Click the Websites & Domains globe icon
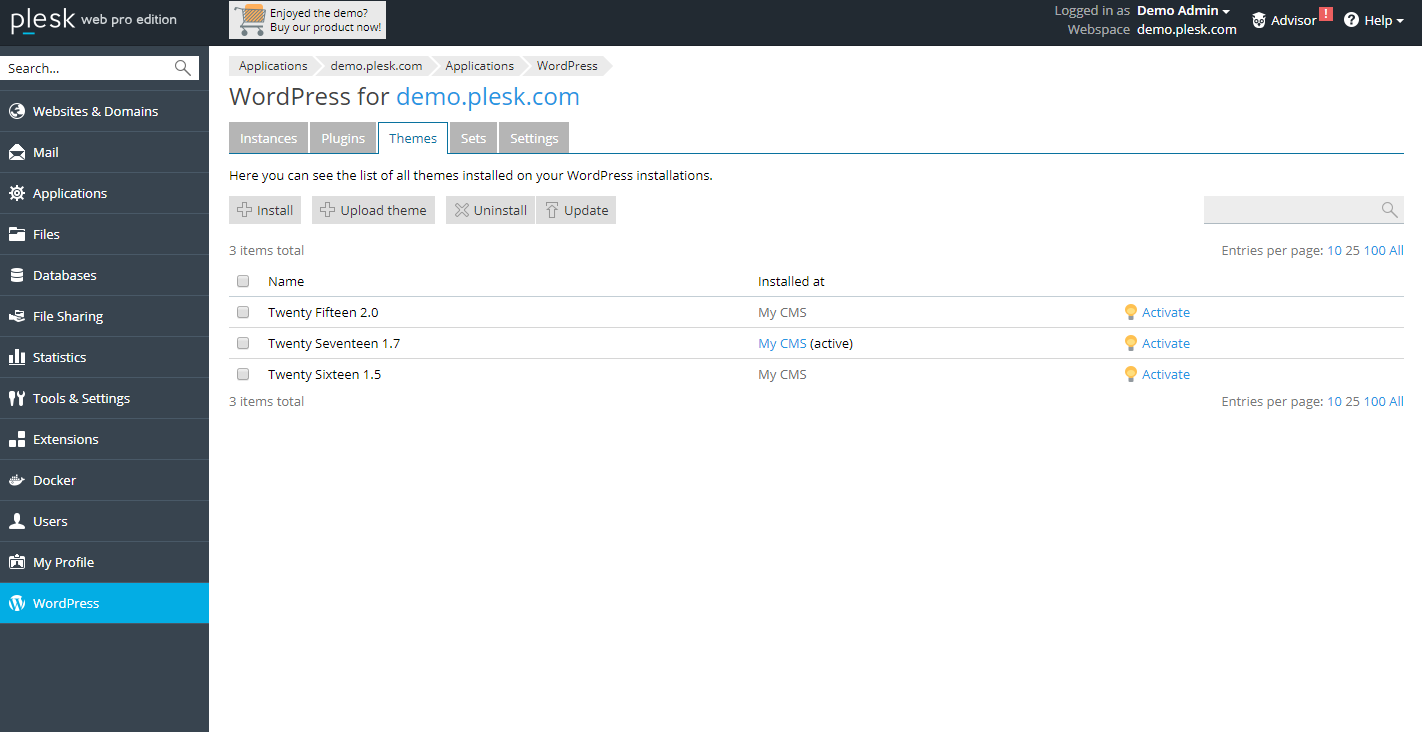 (x=17, y=111)
